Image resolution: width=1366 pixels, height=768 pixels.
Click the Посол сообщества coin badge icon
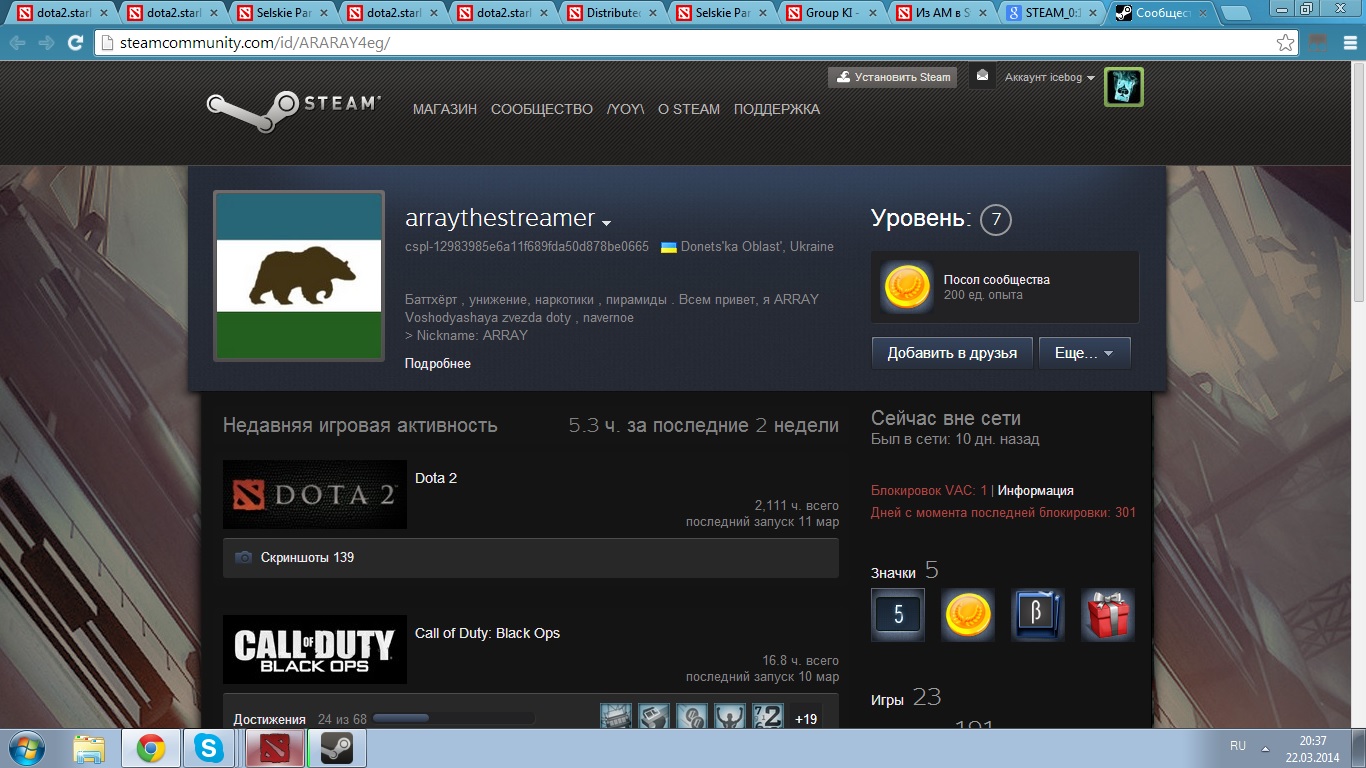pyautogui.click(x=907, y=287)
